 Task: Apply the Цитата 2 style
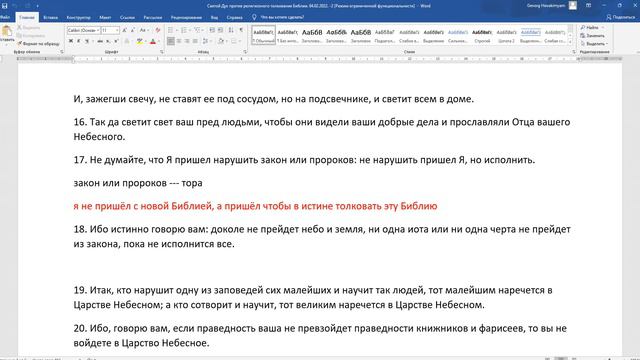pos(506,36)
